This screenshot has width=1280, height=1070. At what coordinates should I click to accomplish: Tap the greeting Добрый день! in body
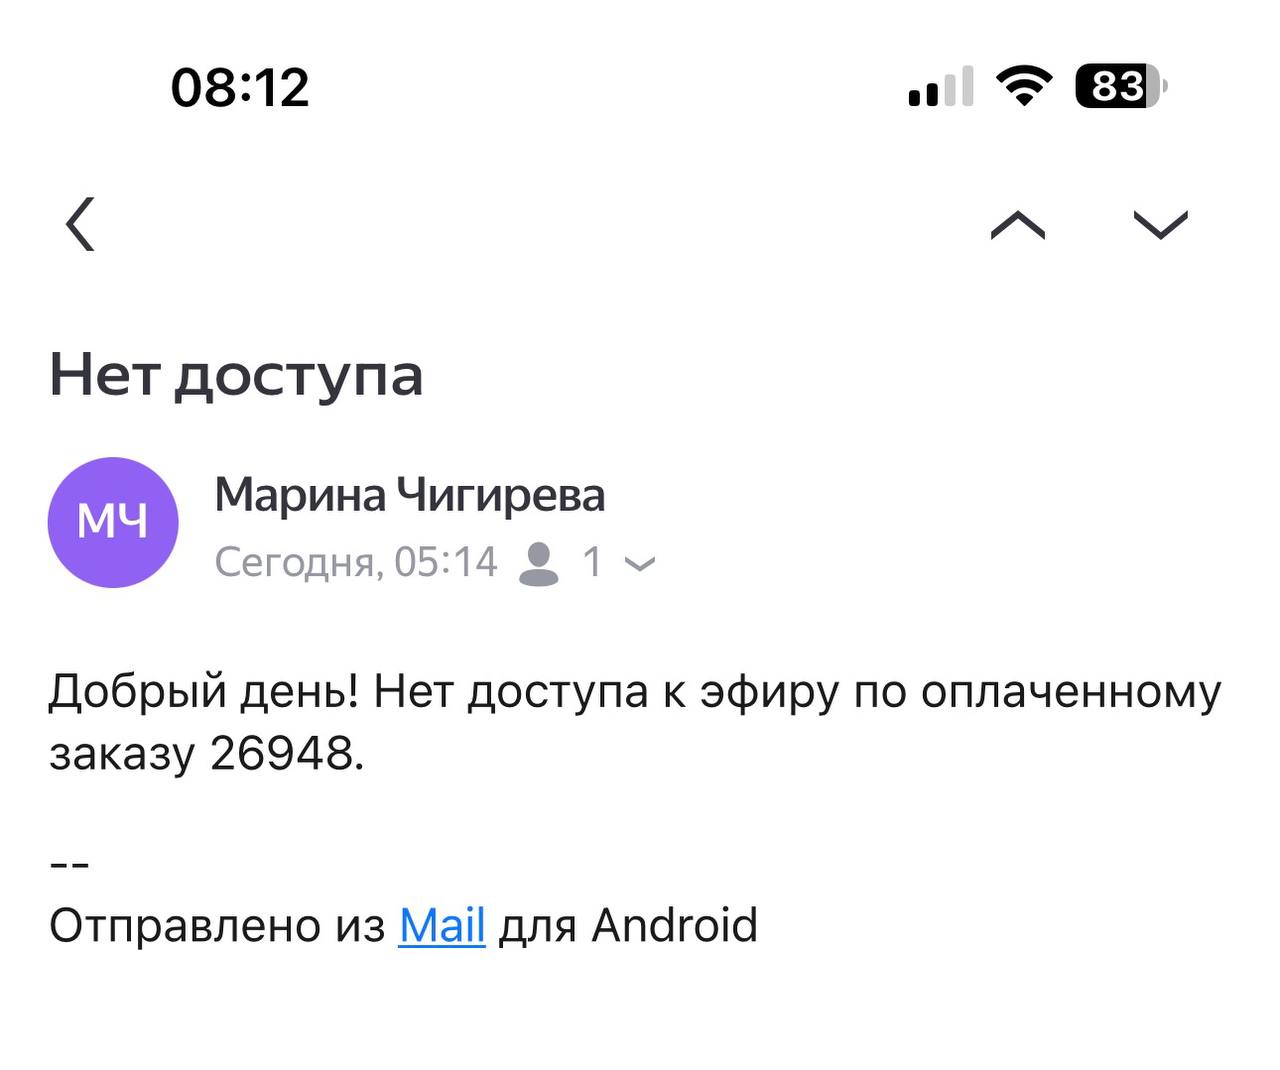pyautogui.click(x=203, y=691)
